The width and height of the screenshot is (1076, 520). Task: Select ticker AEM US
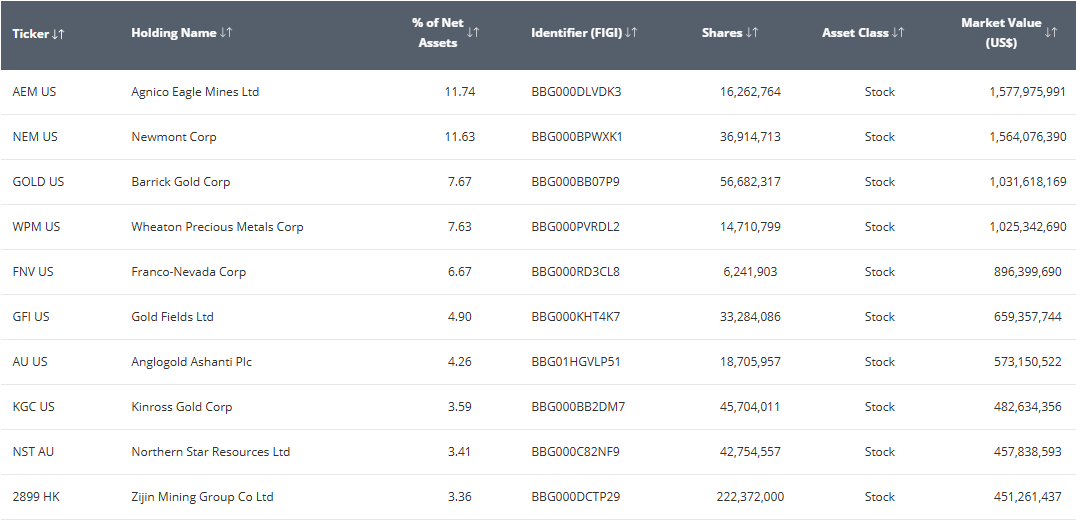click(34, 92)
